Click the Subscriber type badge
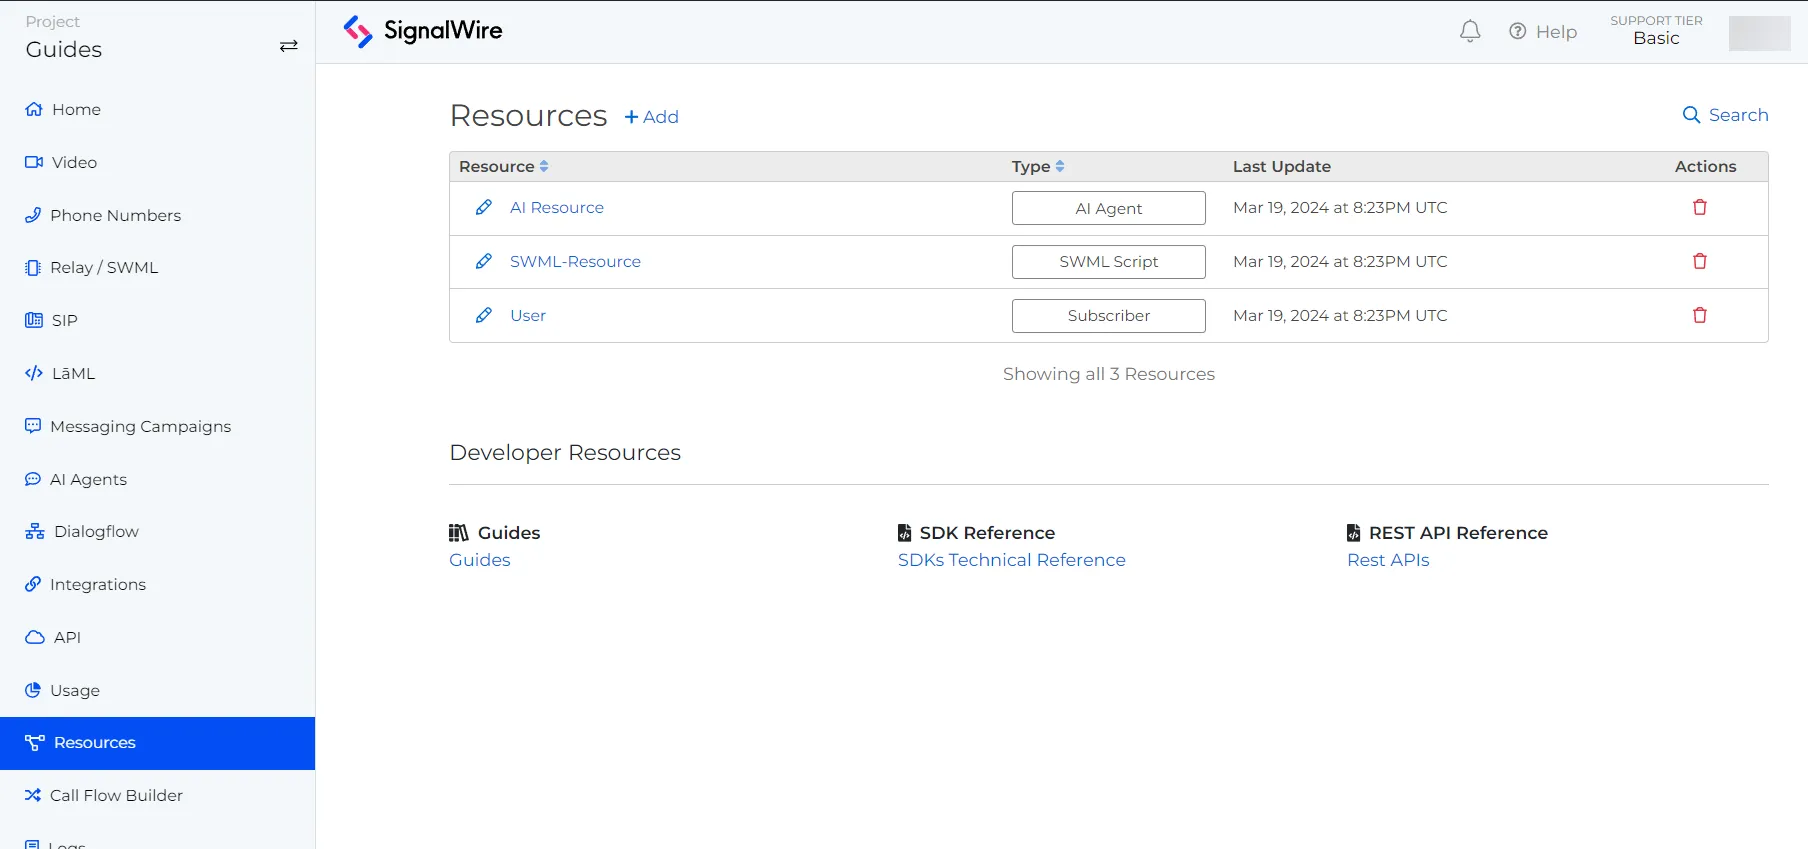This screenshot has height=849, width=1808. coord(1109,316)
